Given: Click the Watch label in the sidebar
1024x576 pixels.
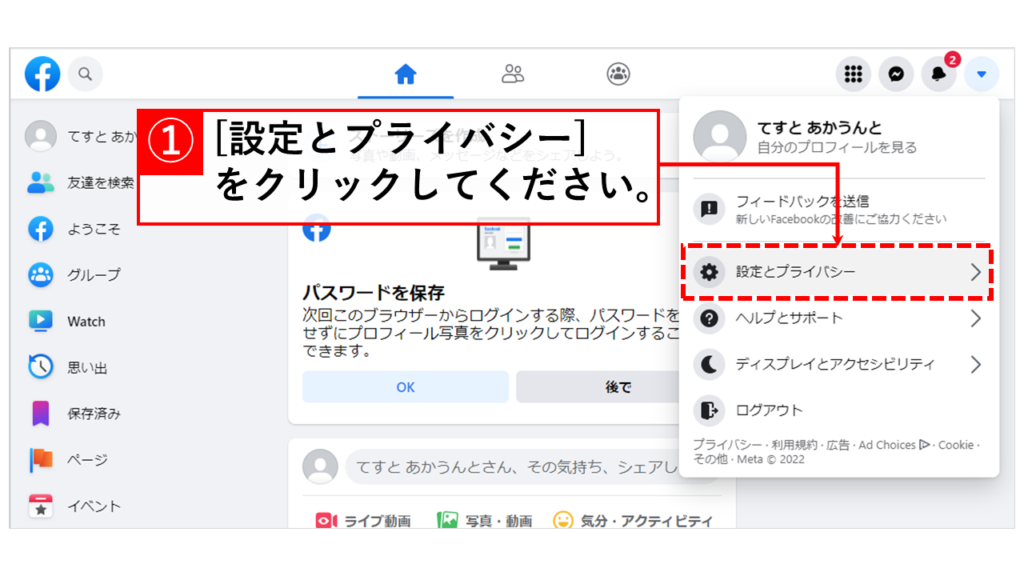Looking at the screenshot, I should click(x=86, y=321).
